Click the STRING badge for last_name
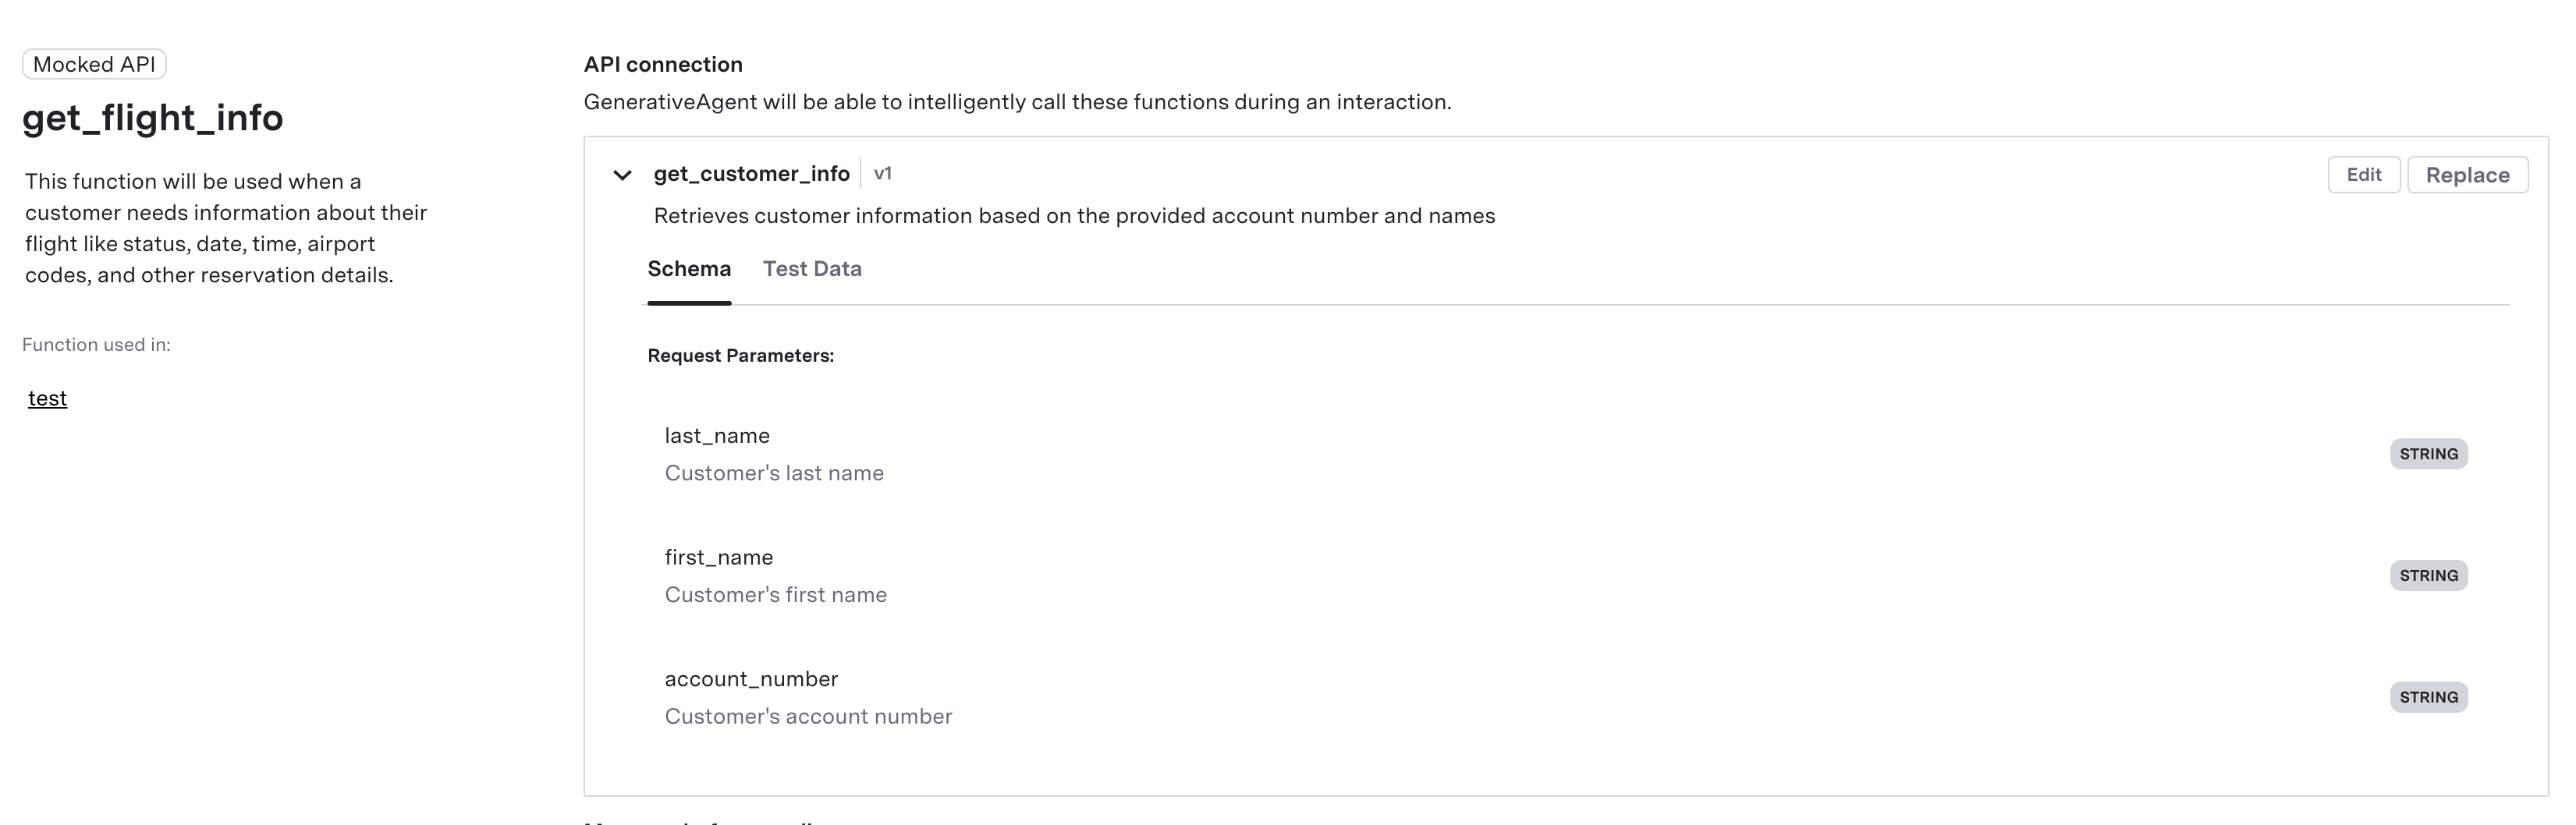Viewport: 2576px width, 825px height. [x=2428, y=454]
